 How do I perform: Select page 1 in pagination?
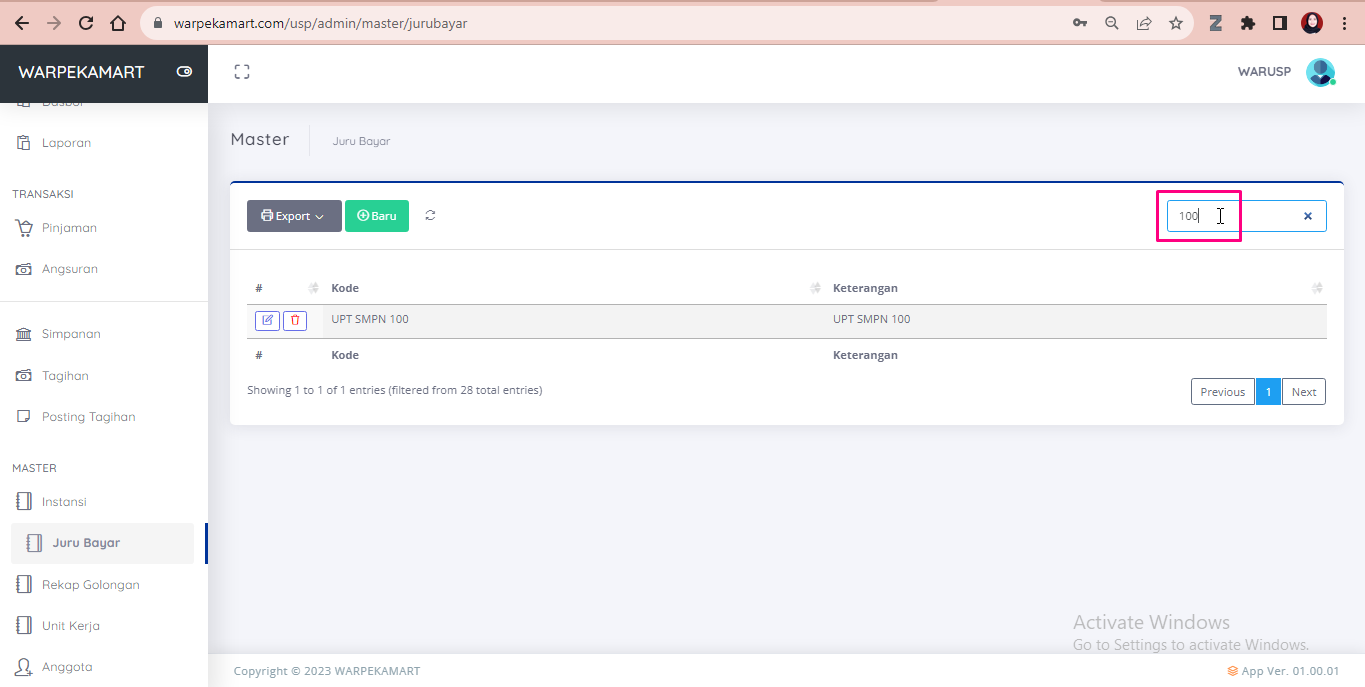click(x=1268, y=392)
